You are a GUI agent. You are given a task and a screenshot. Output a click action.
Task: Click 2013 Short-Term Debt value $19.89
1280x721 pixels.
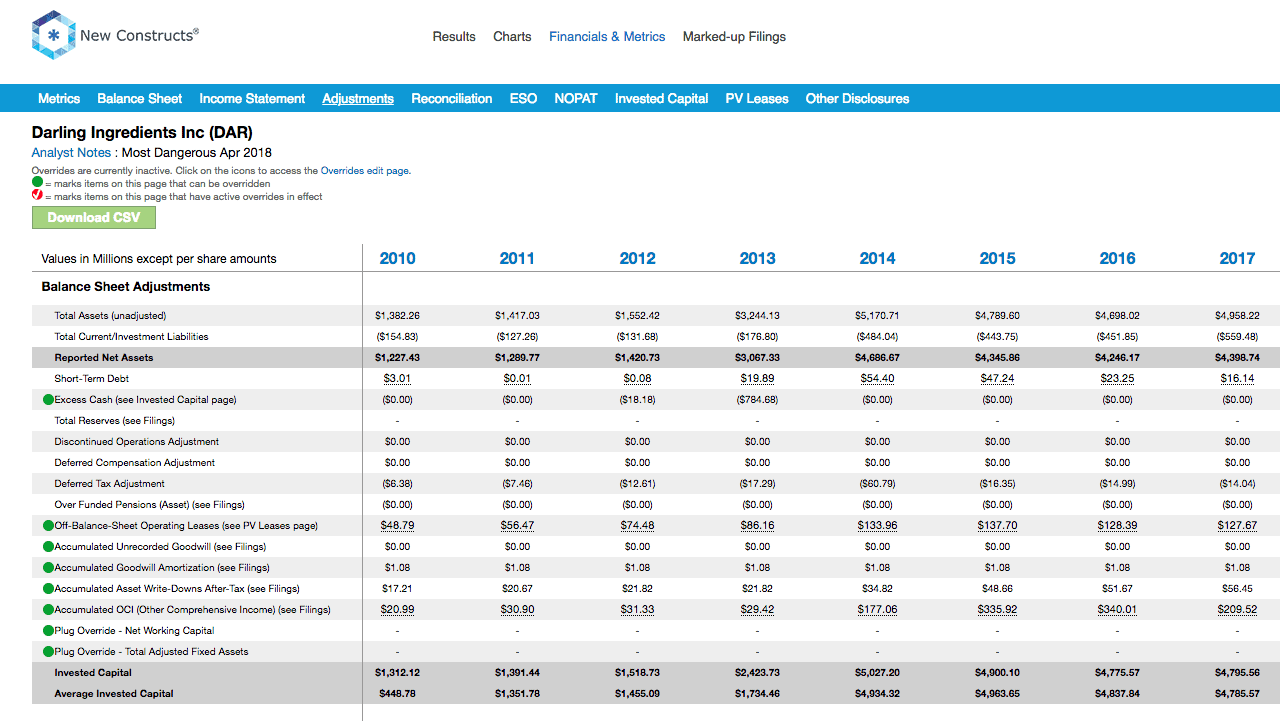point(757,379)
